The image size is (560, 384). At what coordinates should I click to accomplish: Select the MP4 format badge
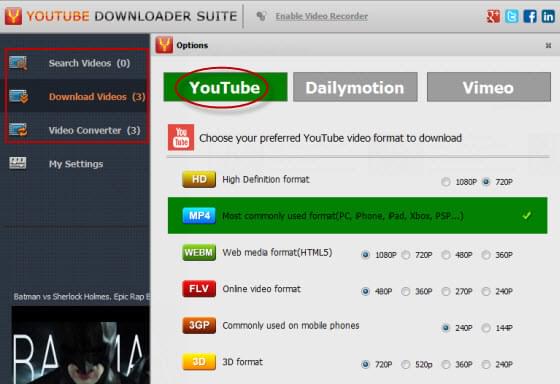click(x=199, y=215)
